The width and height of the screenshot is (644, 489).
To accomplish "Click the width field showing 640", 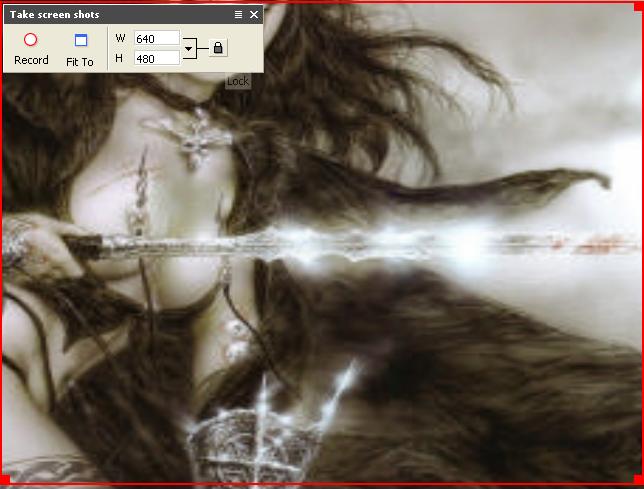I will [157, 39].
